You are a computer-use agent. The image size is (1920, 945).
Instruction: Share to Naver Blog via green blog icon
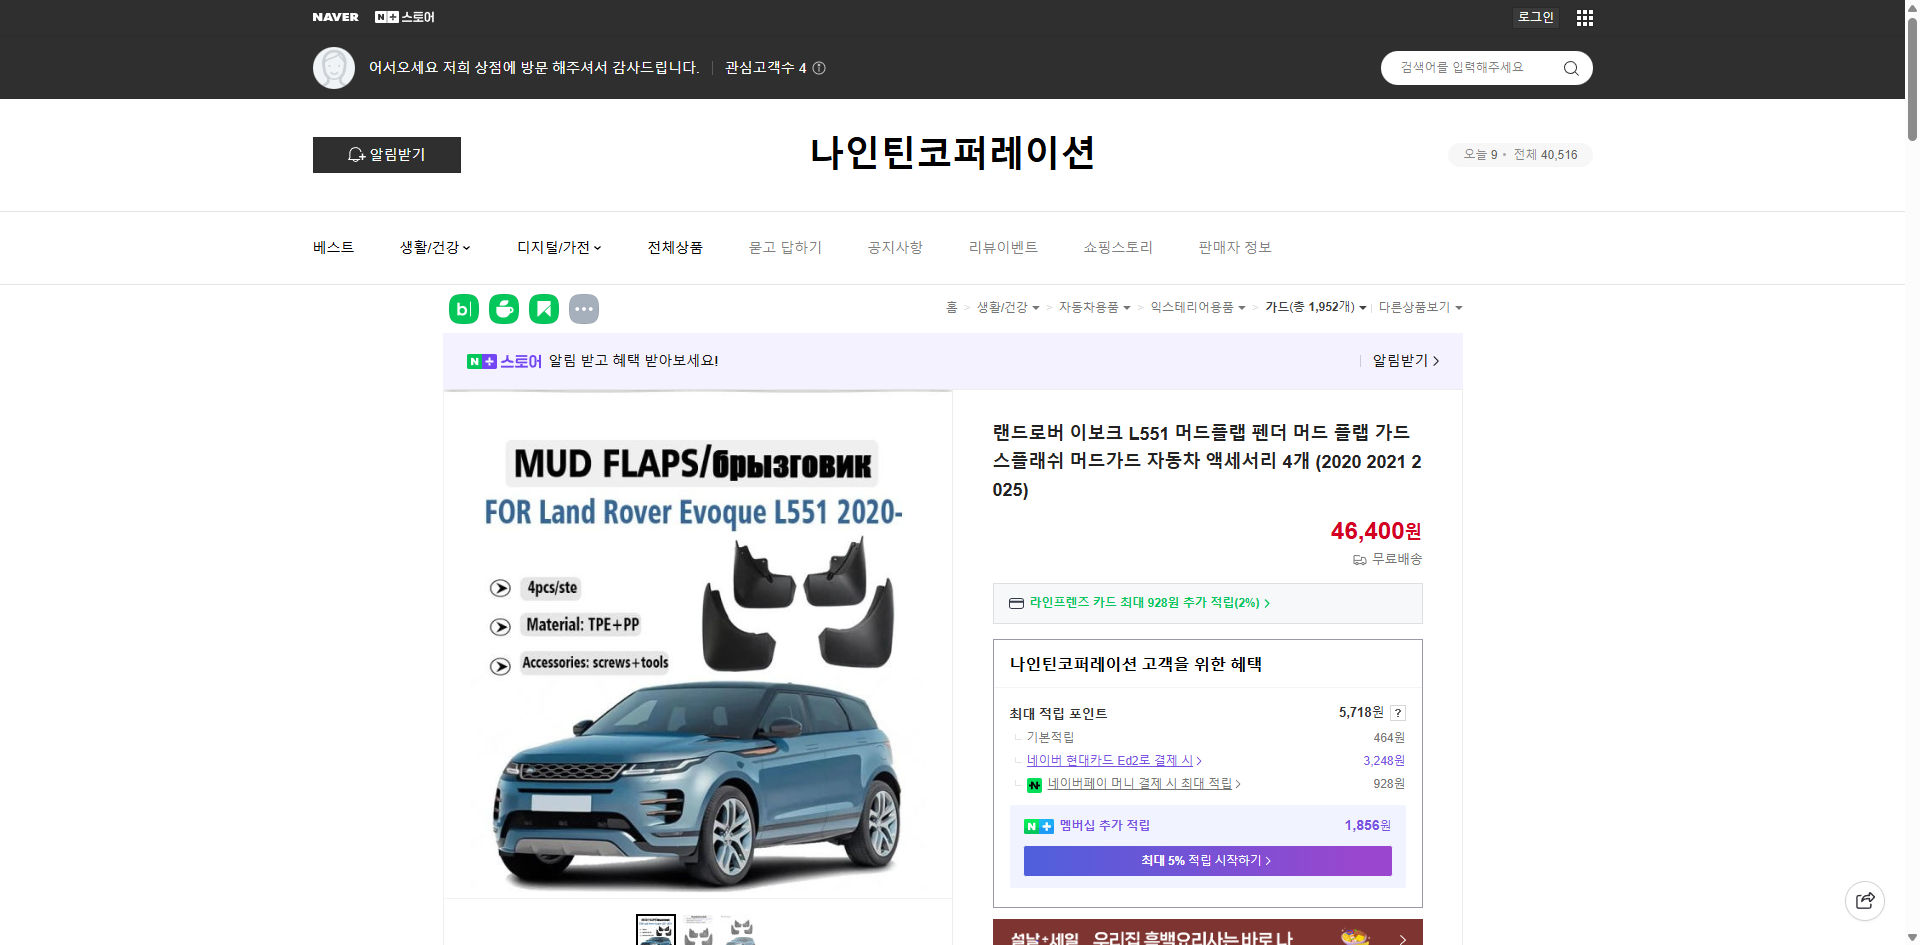463,309
